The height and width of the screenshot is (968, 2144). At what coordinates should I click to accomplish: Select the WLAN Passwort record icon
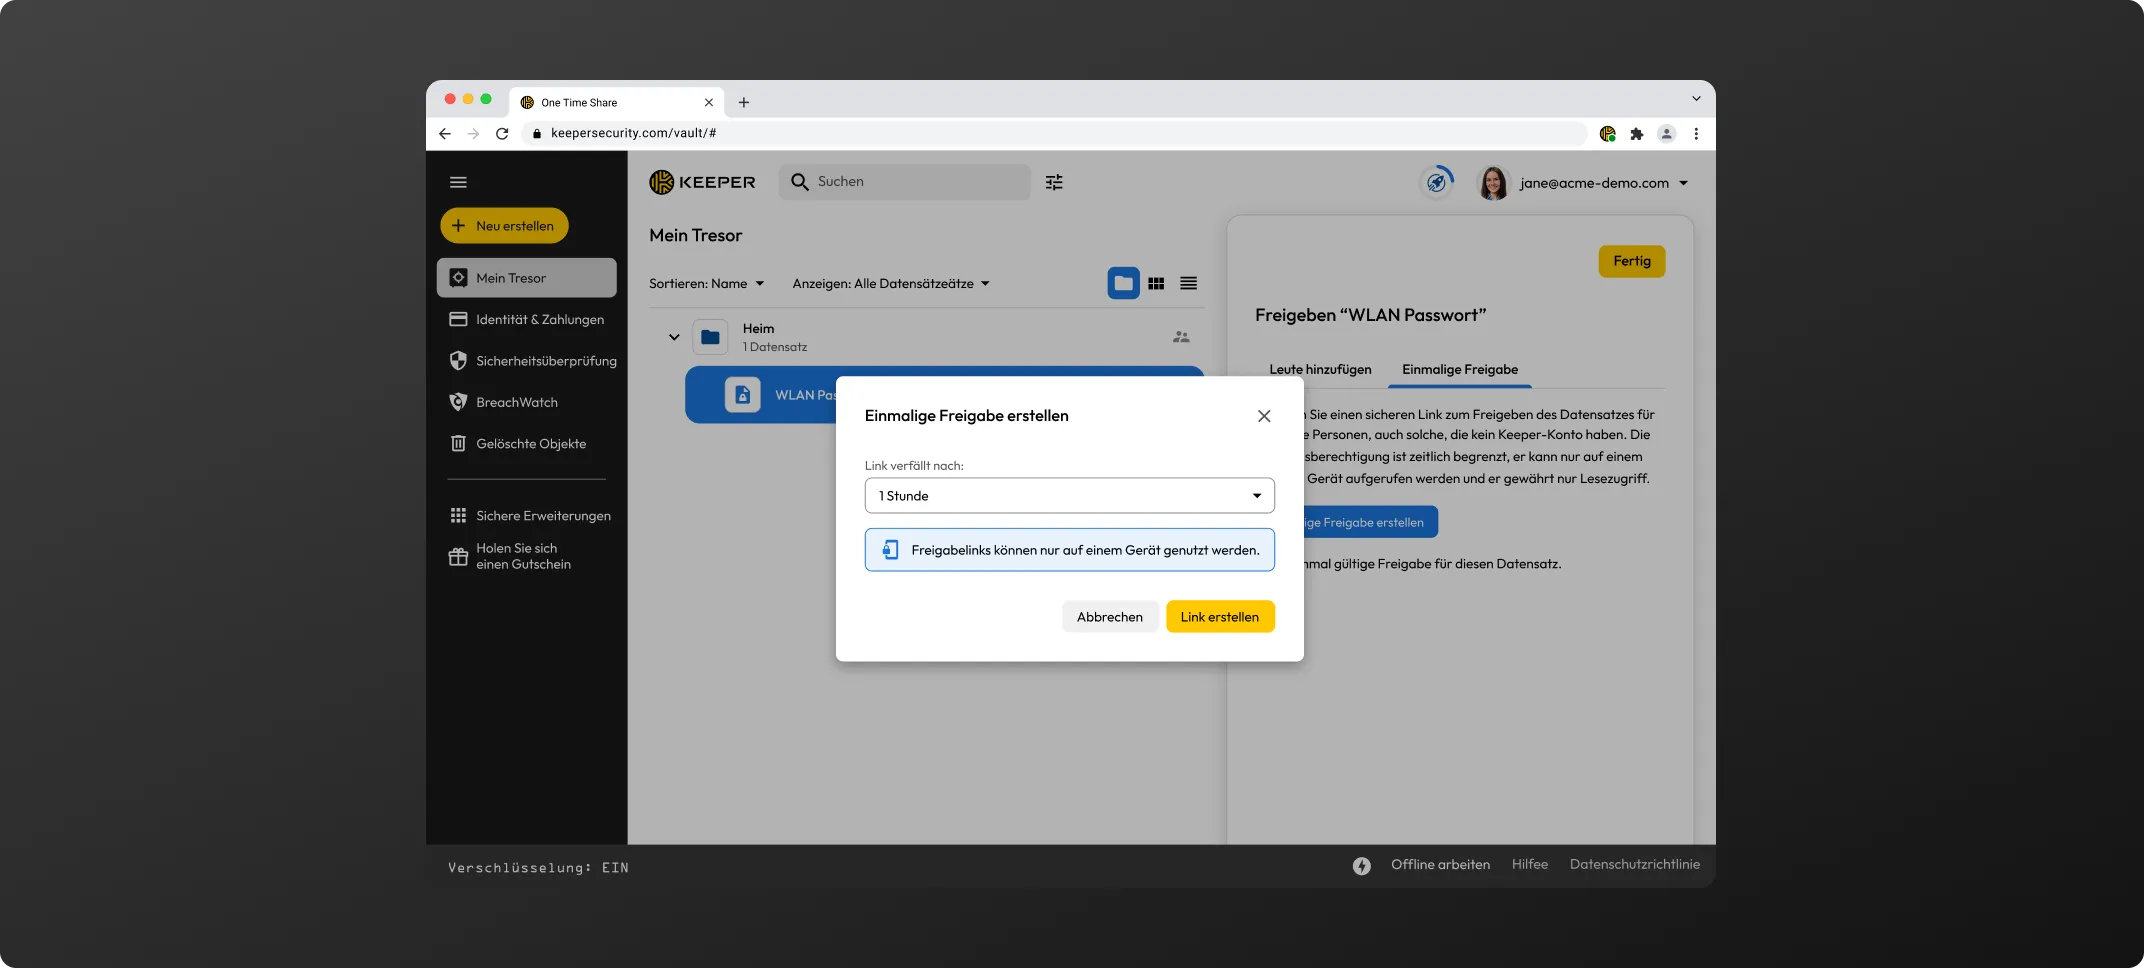[x=742, y=395]
